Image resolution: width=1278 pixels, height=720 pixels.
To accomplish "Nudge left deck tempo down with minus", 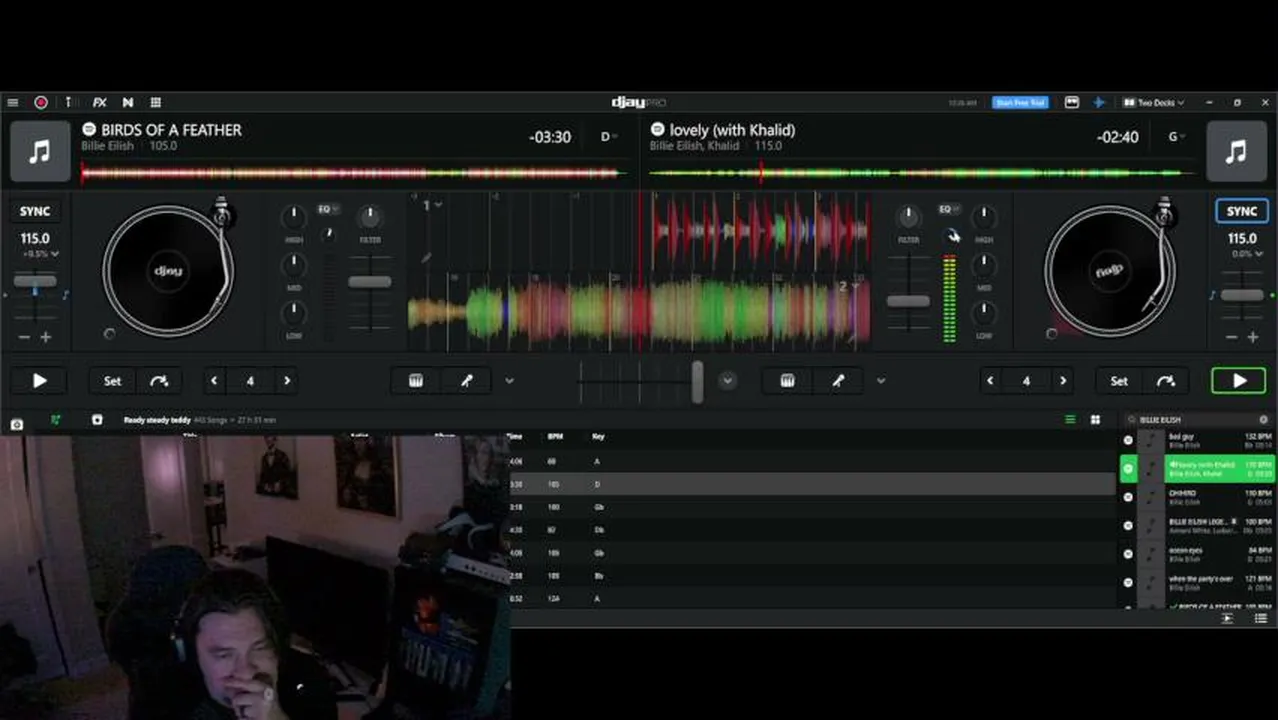I will coord(24,338).
